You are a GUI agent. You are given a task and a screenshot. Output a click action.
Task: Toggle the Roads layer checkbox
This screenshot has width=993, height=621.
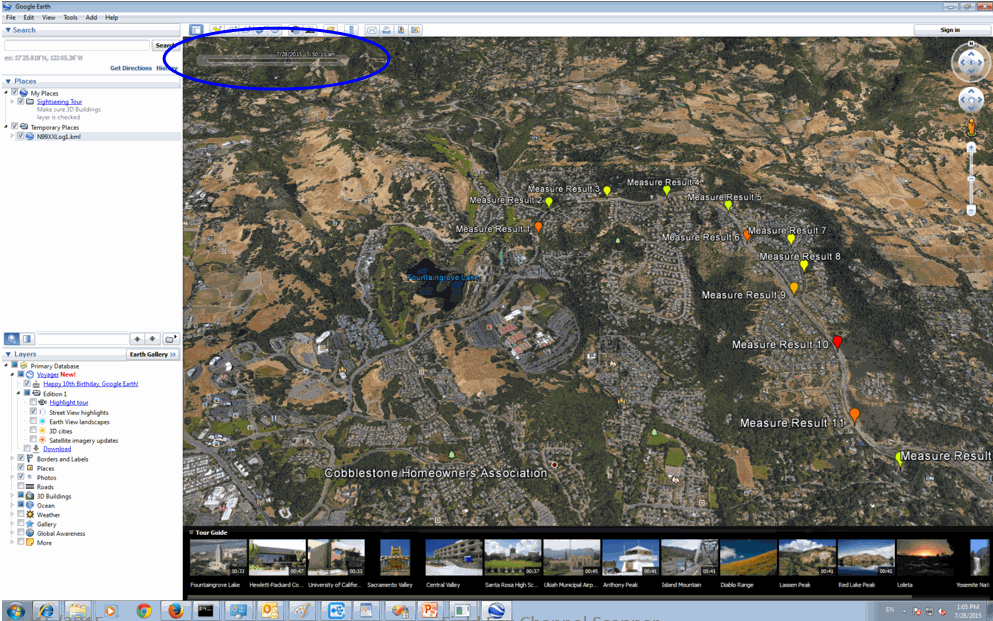pyautogui.click(x=21, y=486)
